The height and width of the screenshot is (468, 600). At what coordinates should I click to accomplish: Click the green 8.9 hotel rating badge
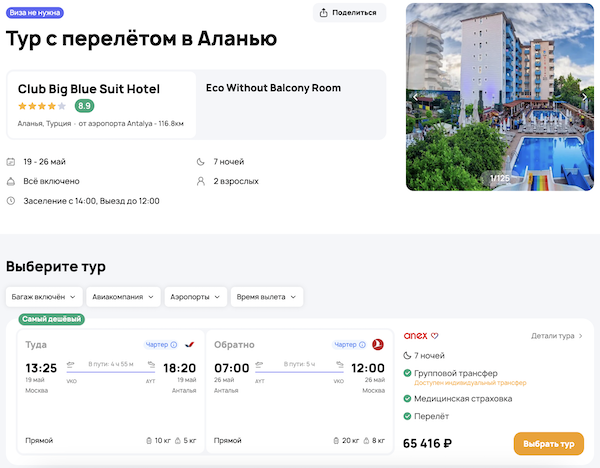point(84,105)
